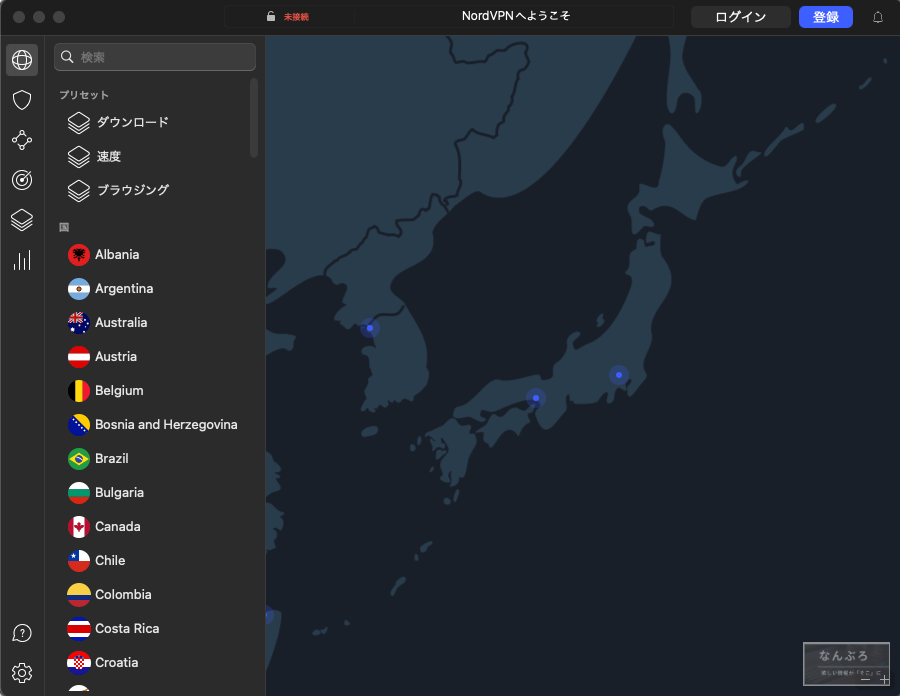Viewport: 900px width, 696px height.
Task: Open the target radar monitor icon
Action: click(x=22, y=180)
